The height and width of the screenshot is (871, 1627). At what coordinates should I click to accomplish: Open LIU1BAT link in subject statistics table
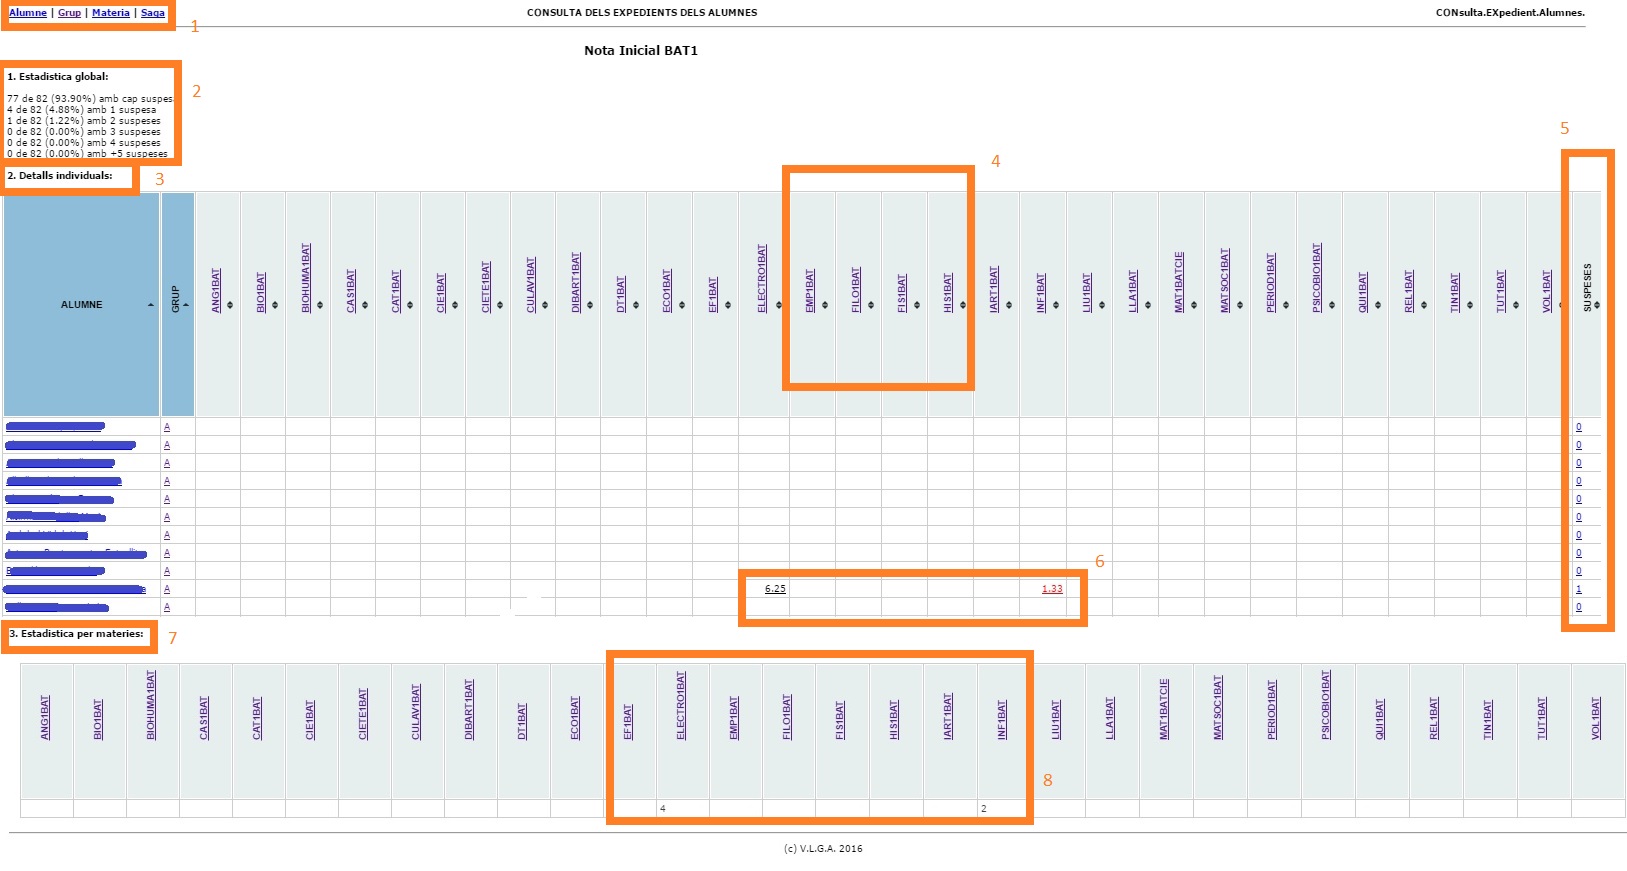point(1056,719)
